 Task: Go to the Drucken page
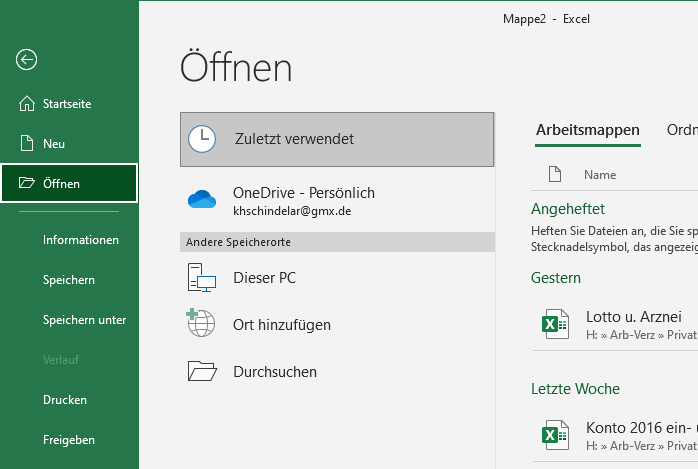pos(65,400)
